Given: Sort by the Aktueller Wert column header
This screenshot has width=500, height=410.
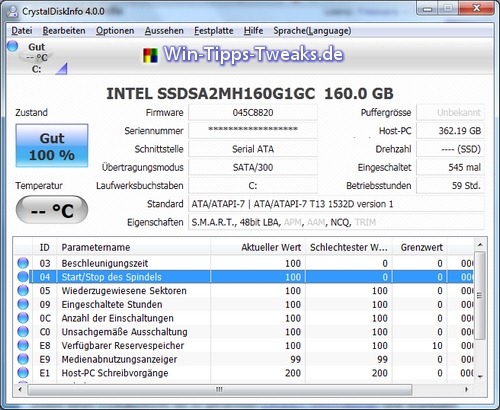Looking at the screenshot, I should [x=258, y=247].
